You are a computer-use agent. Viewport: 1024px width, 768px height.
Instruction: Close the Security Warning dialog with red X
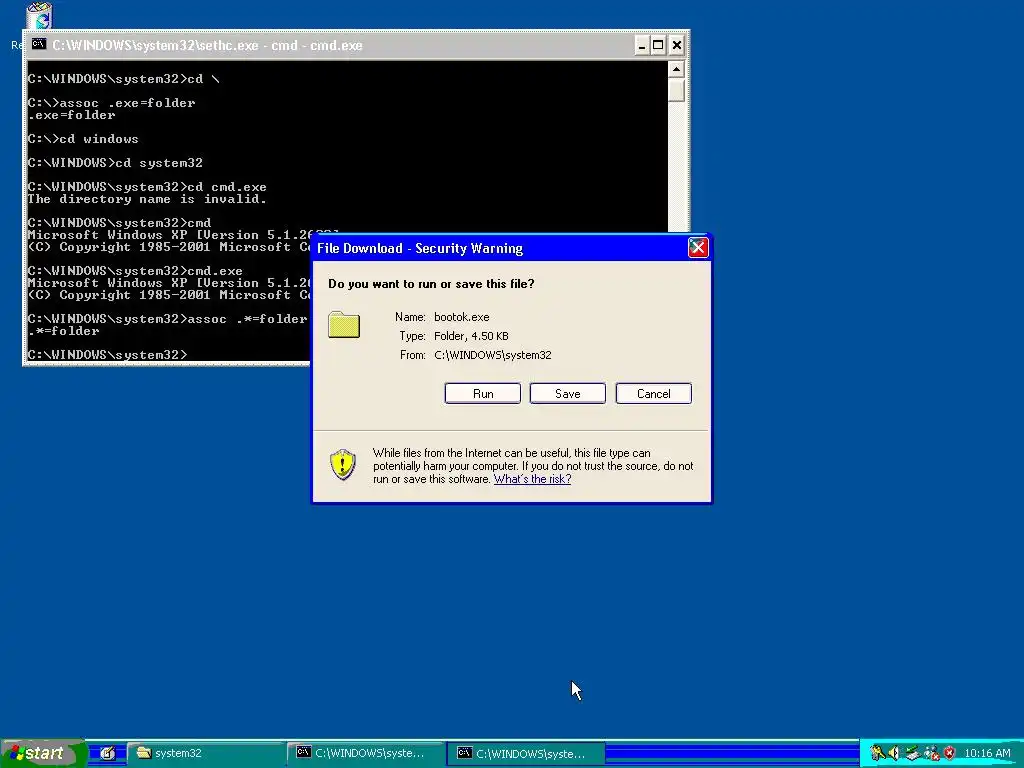pyautogui.click(x=698, y=248)
